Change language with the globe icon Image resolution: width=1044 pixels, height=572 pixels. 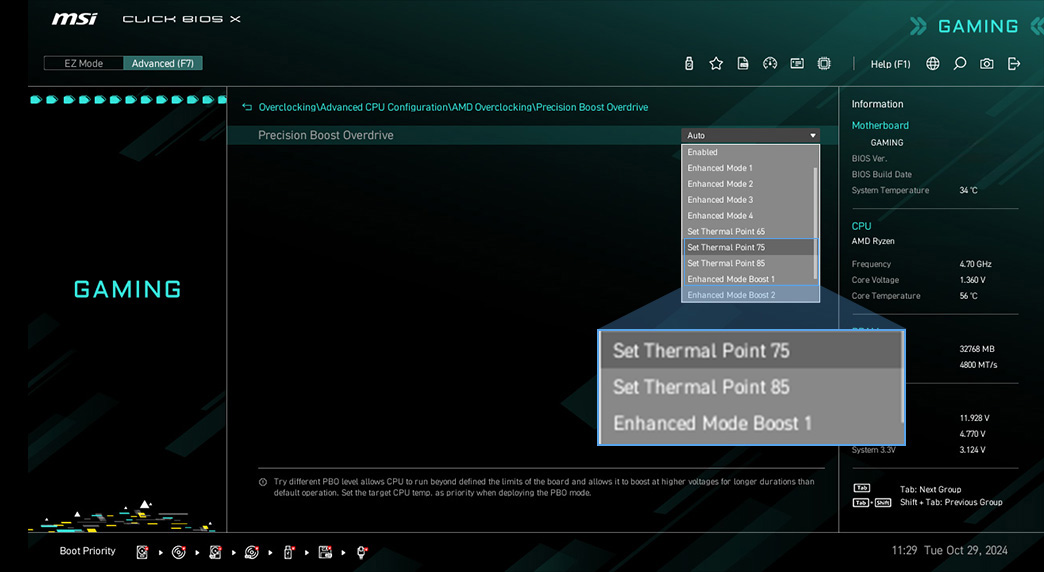point(933,63)
